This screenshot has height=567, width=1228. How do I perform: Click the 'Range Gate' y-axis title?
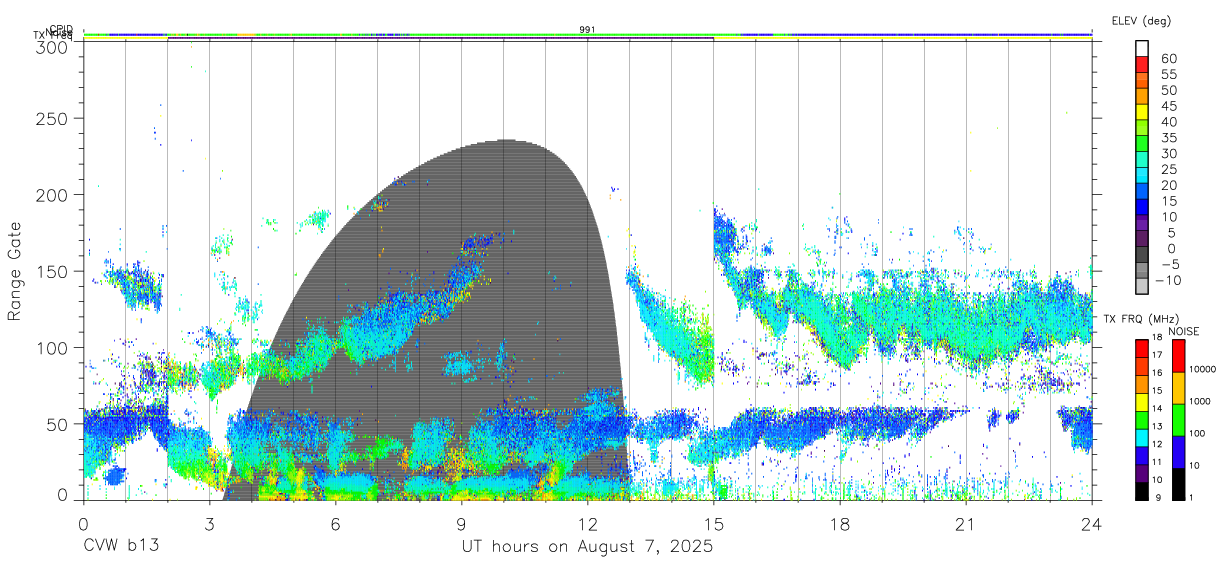pos(15,271)
